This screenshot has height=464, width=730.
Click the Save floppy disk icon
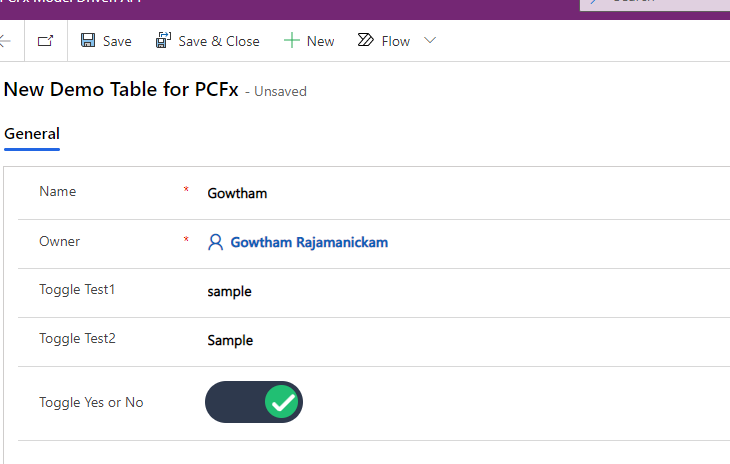coord(88,41)
